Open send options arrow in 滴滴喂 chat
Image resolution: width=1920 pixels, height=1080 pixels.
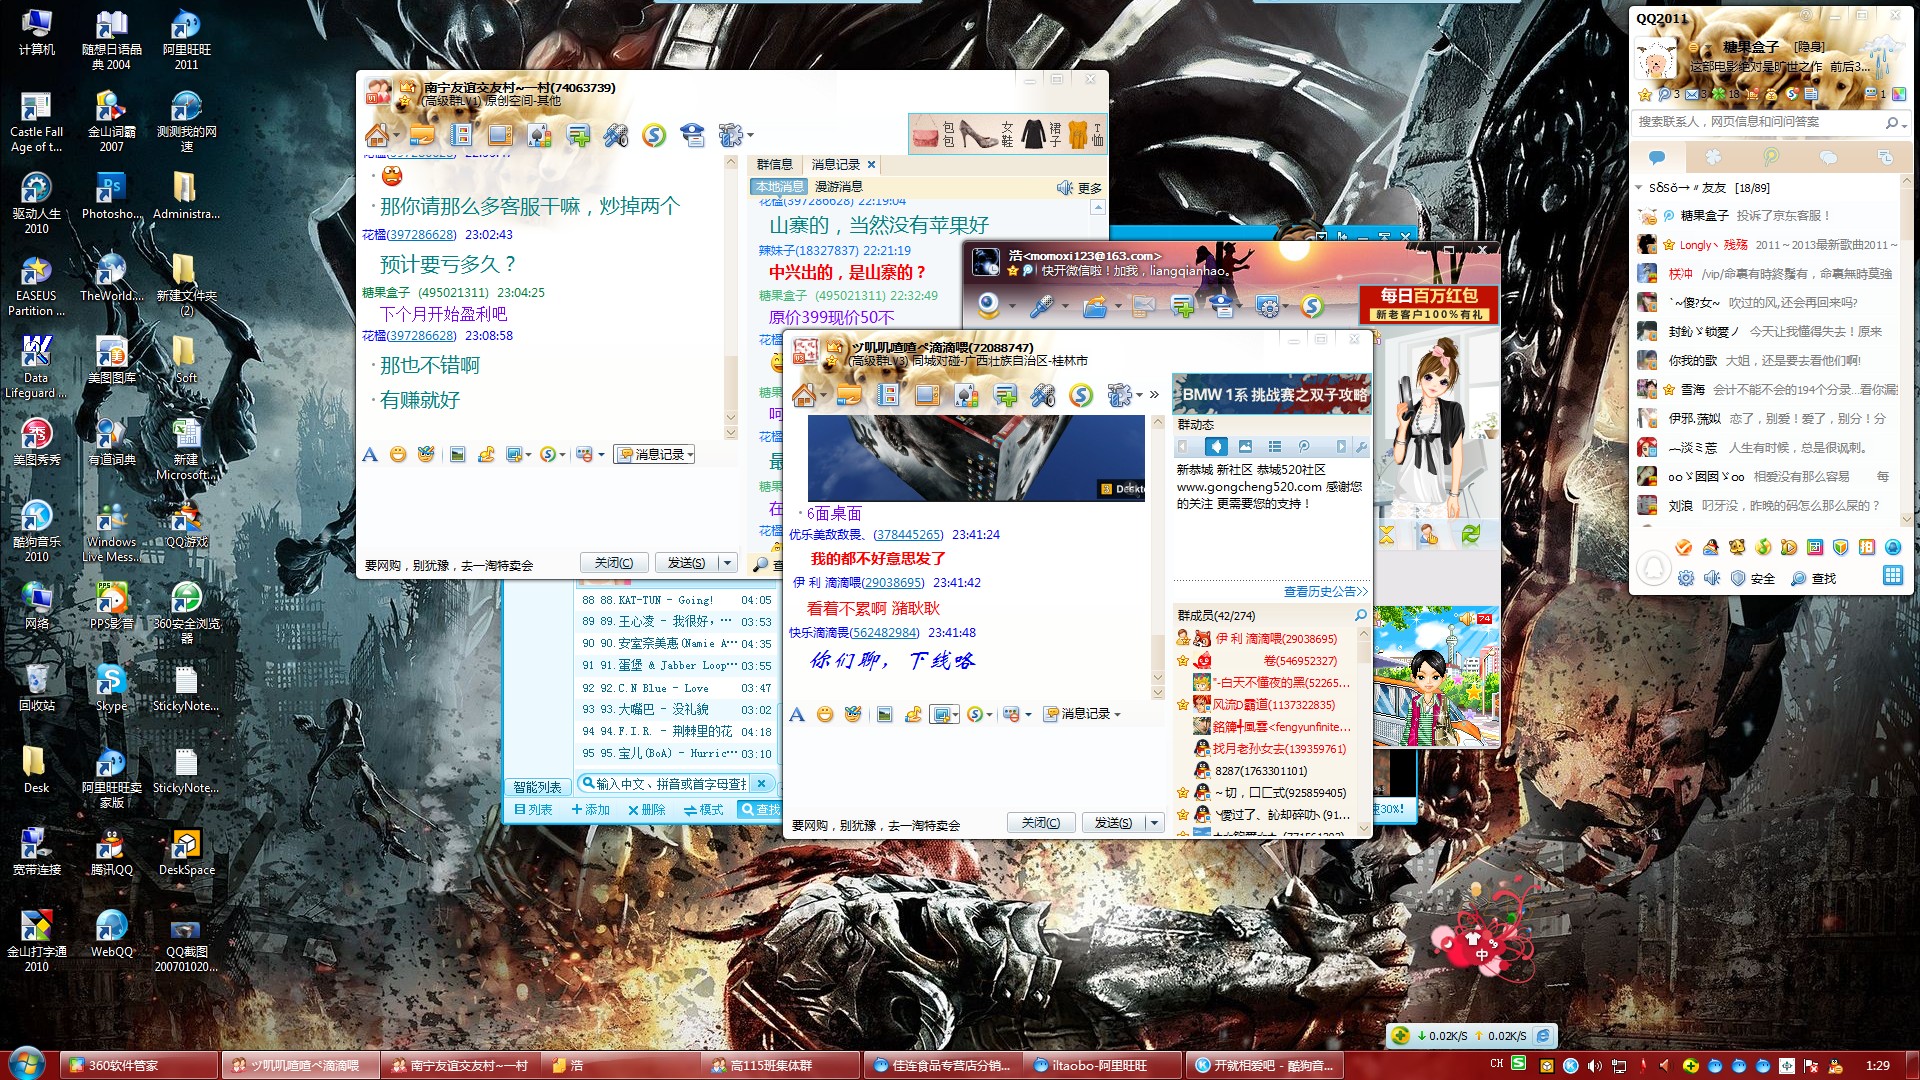pyautogui.click(x=1154, y=823)
